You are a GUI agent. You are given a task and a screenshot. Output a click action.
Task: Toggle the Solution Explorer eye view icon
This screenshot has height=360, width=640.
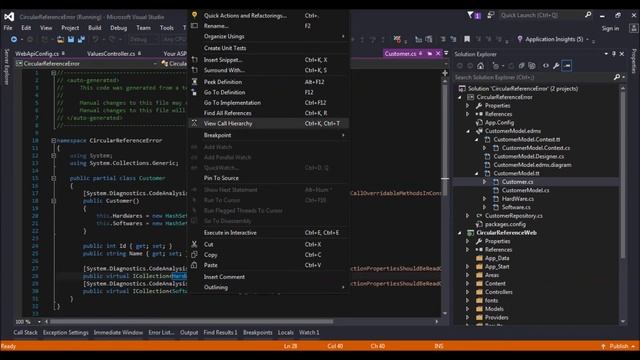pos(546,65)
